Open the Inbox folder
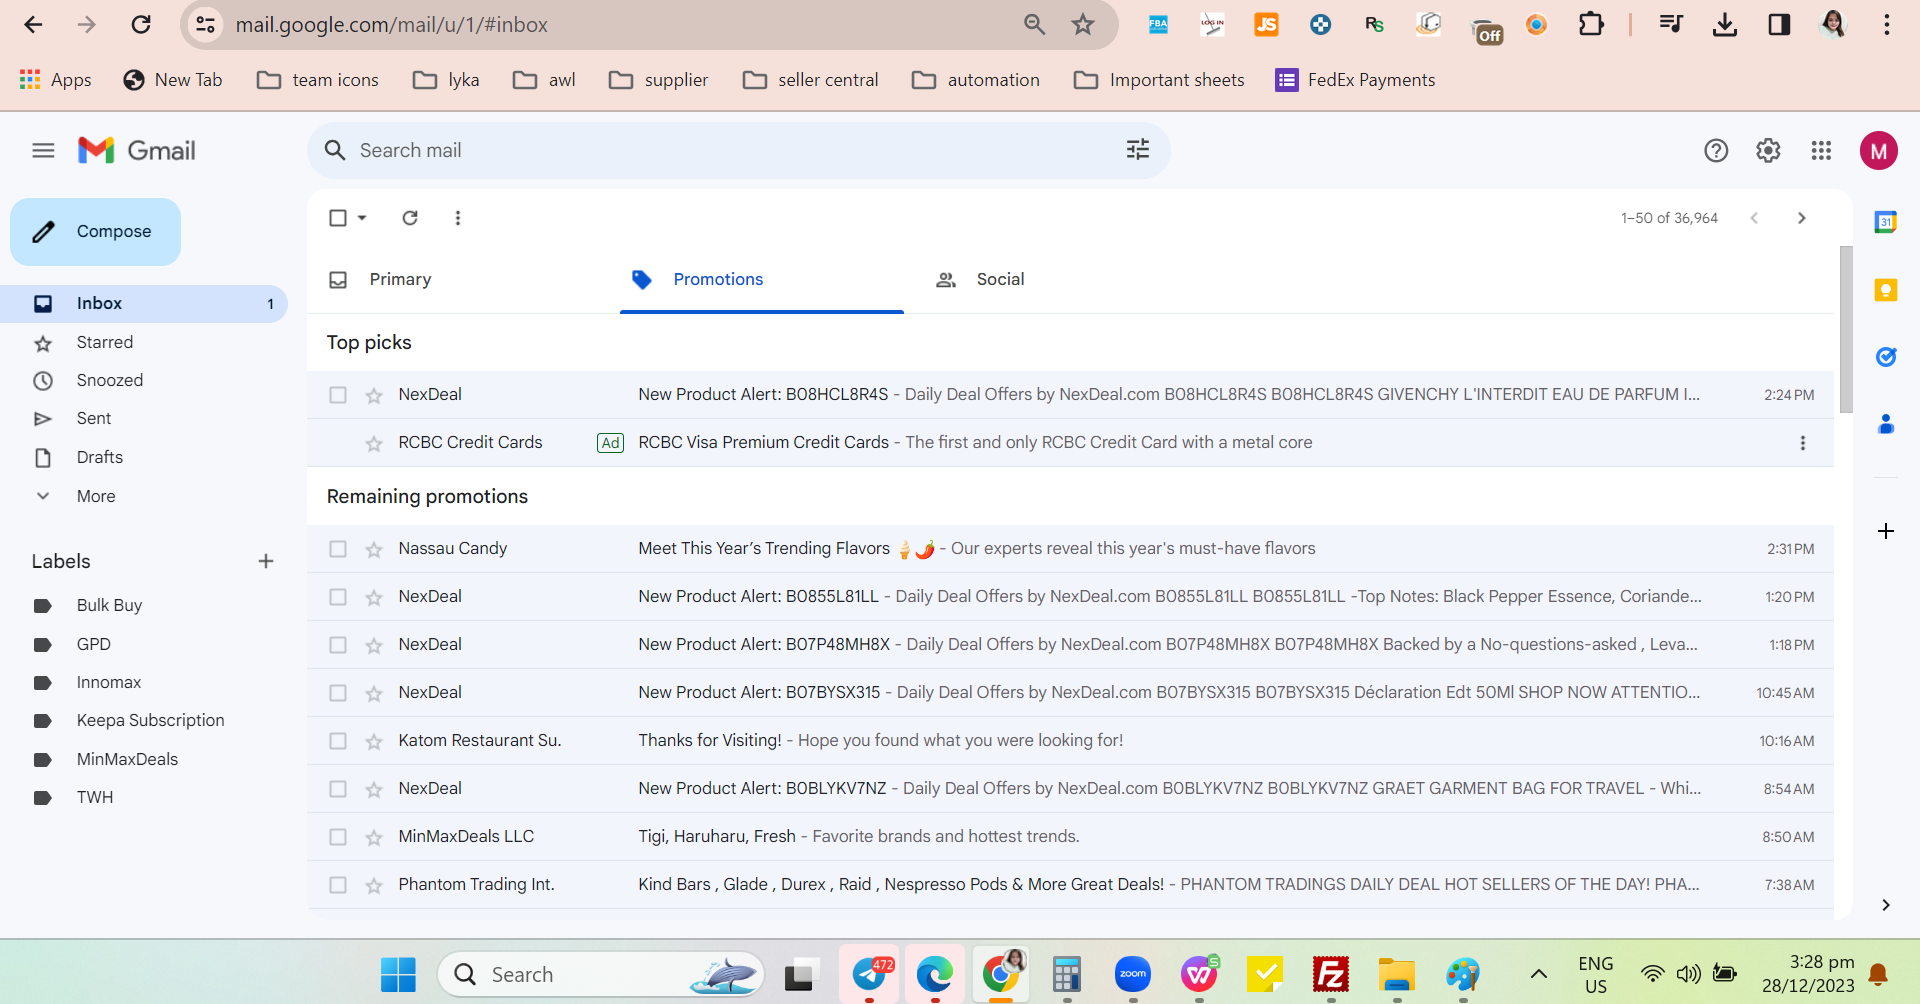 144,304
